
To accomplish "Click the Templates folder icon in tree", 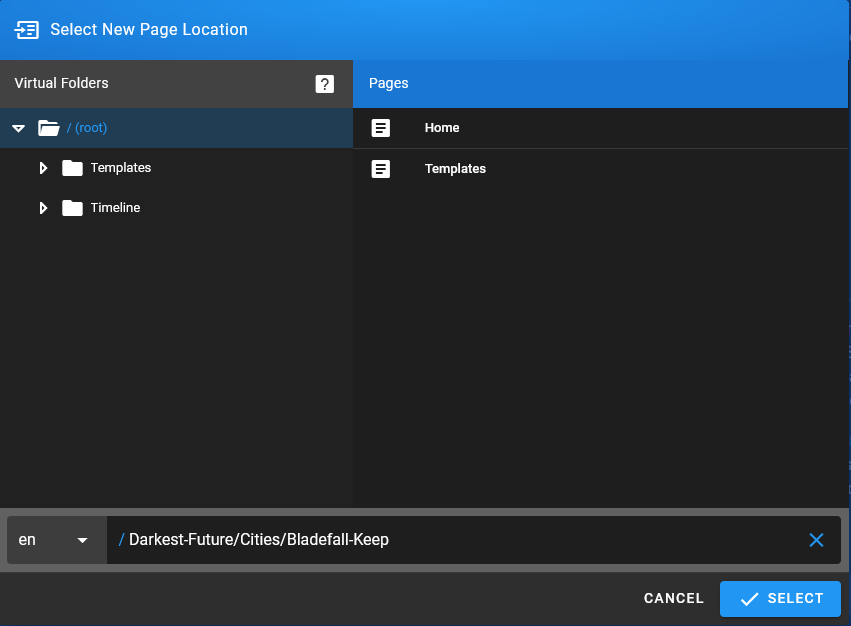I will 72,168.
